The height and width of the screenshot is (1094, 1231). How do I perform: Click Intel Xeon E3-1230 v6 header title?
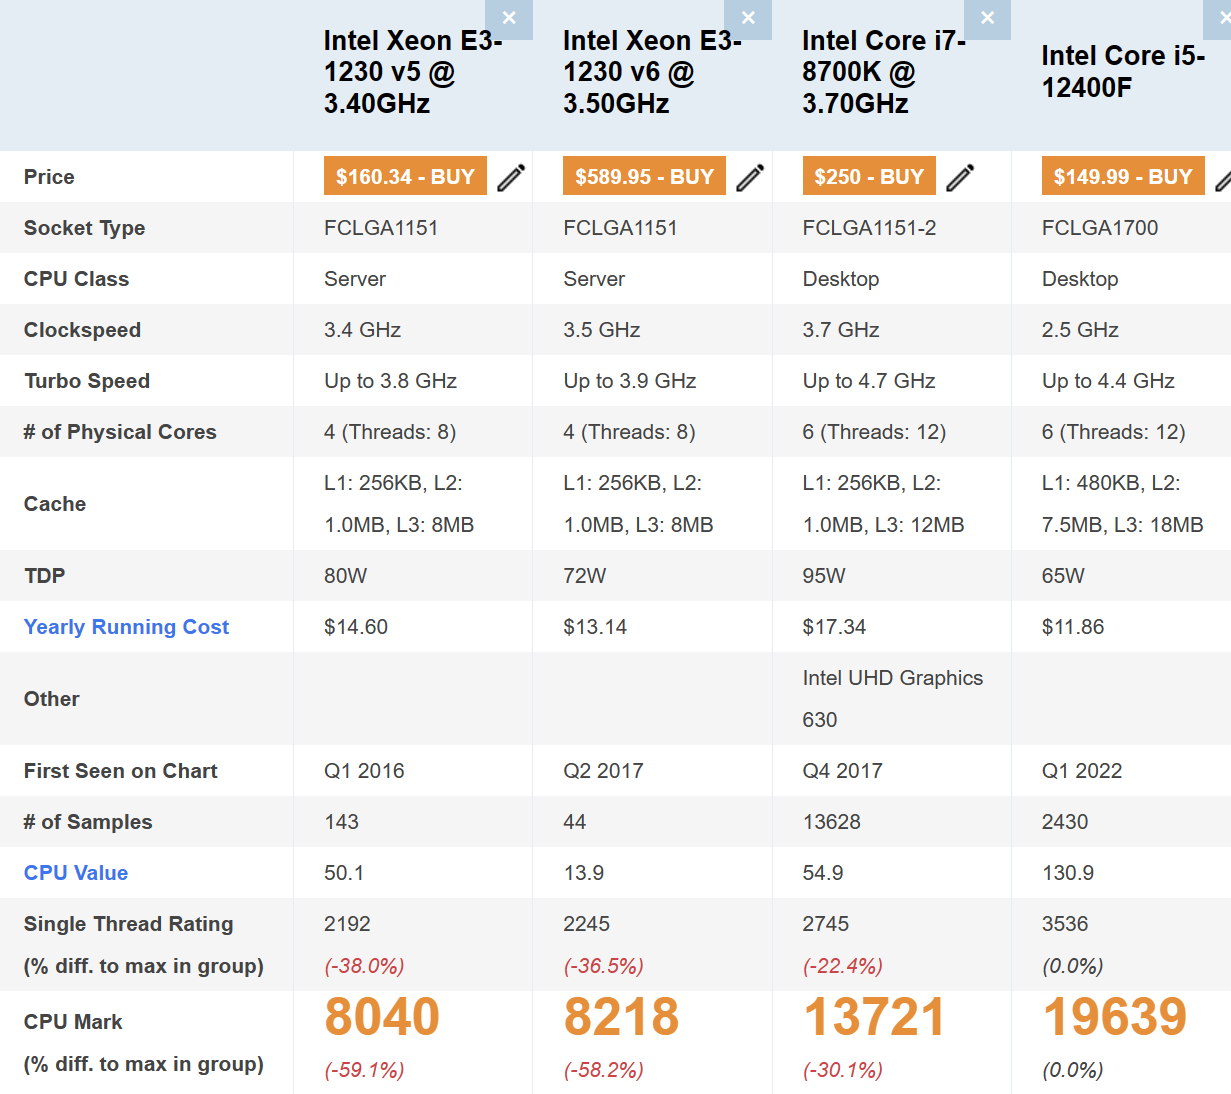point(651,72)
